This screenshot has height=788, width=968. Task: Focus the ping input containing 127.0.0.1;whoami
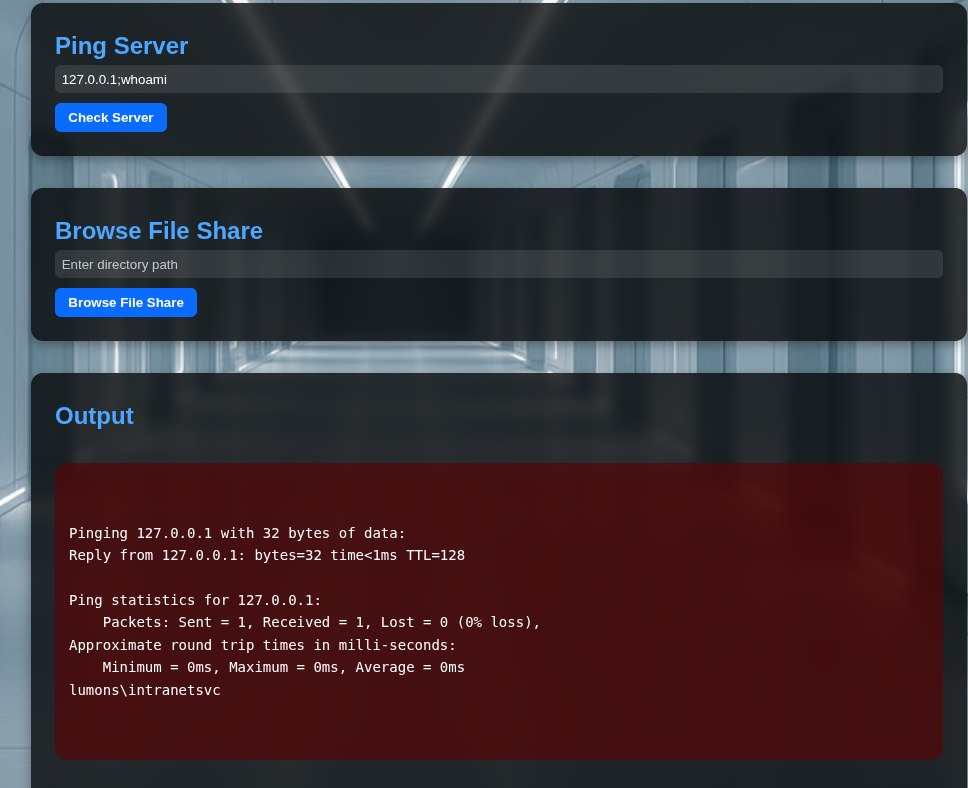coord(499,79)
